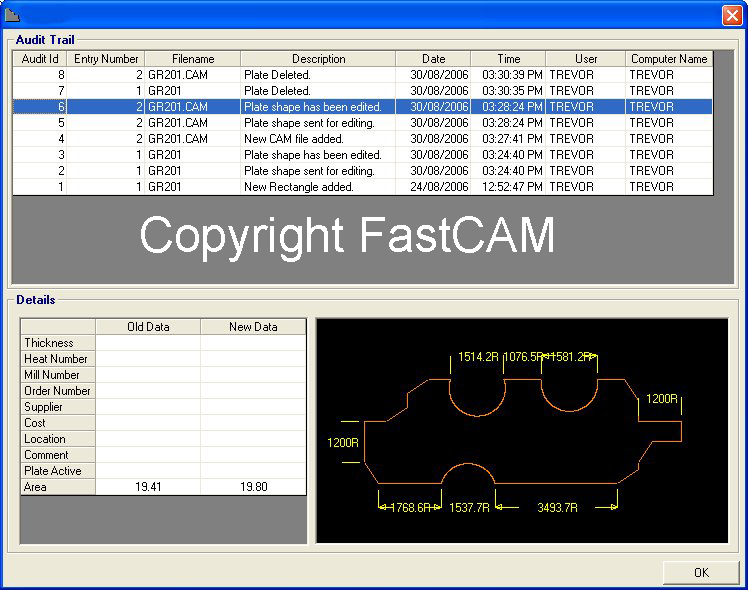Screen dimensions: 748x590
Task: Click the Date column header
Action: 433,59
